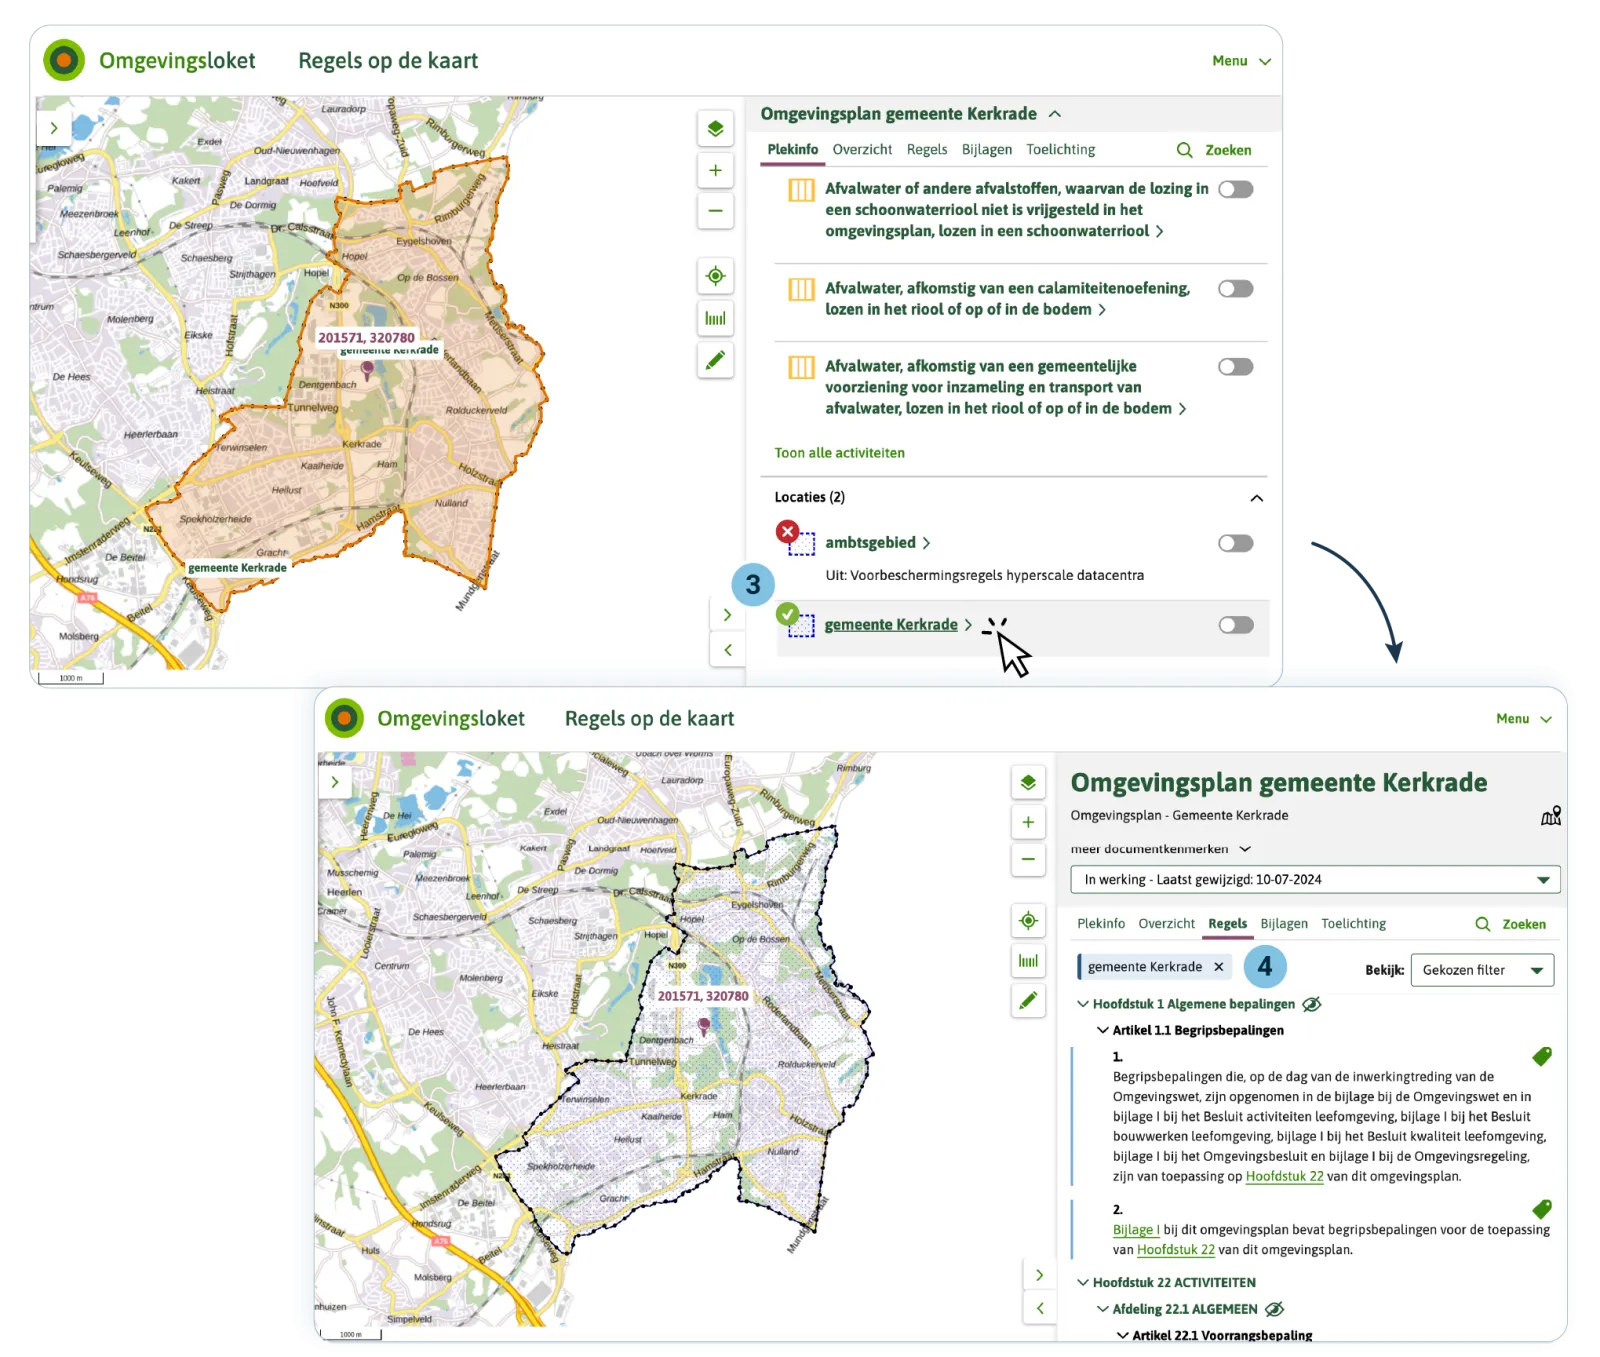Open In werking version dropdown
This screenshot has width=1600, height=1357.
(x=1315, y=880)
